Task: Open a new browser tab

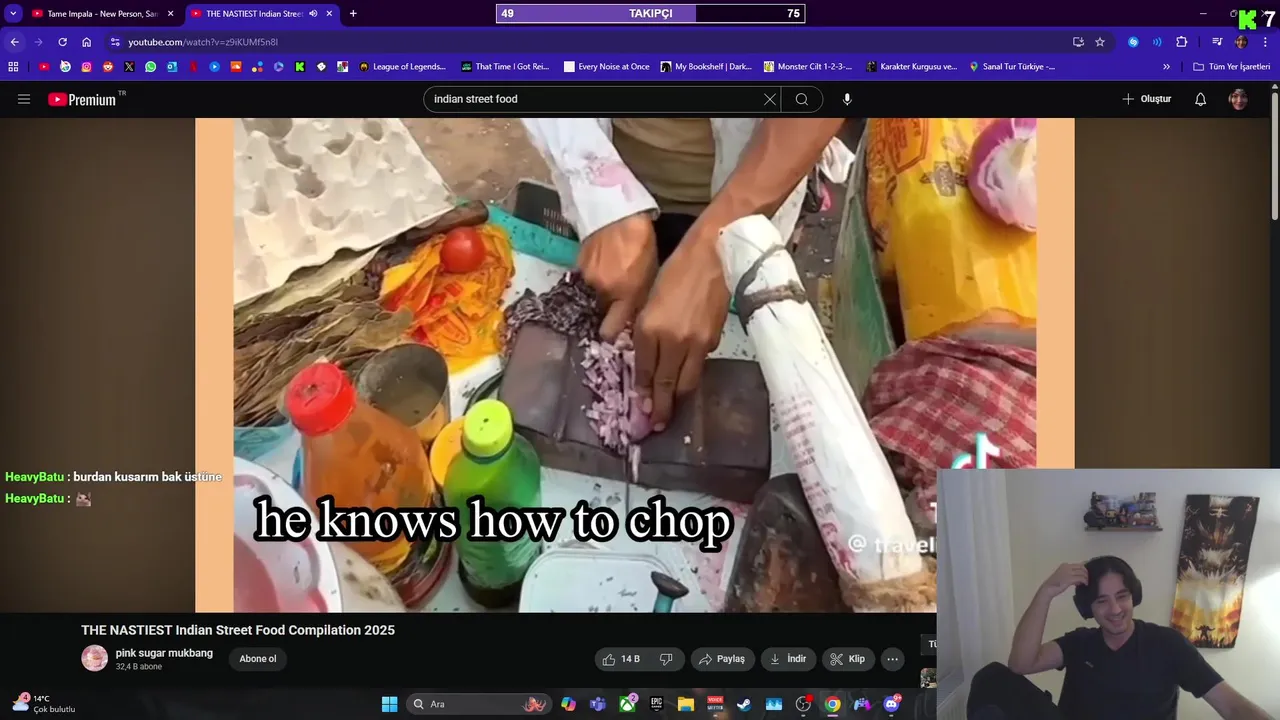Action: coord(353,14)
